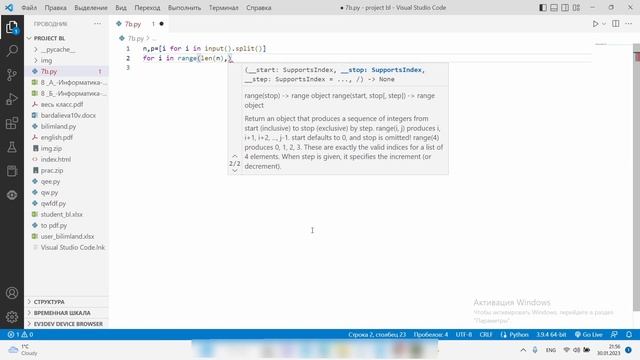Open the Manage gear settings
The image size is (640, 360).
click(x=12, y=316)
